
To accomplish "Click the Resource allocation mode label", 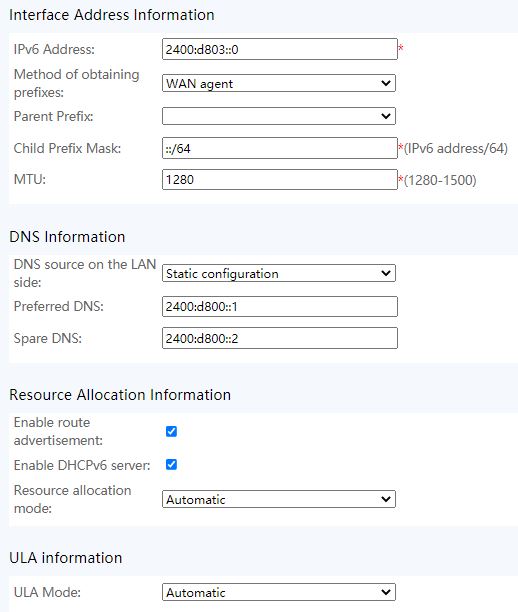I will point(73,499).
